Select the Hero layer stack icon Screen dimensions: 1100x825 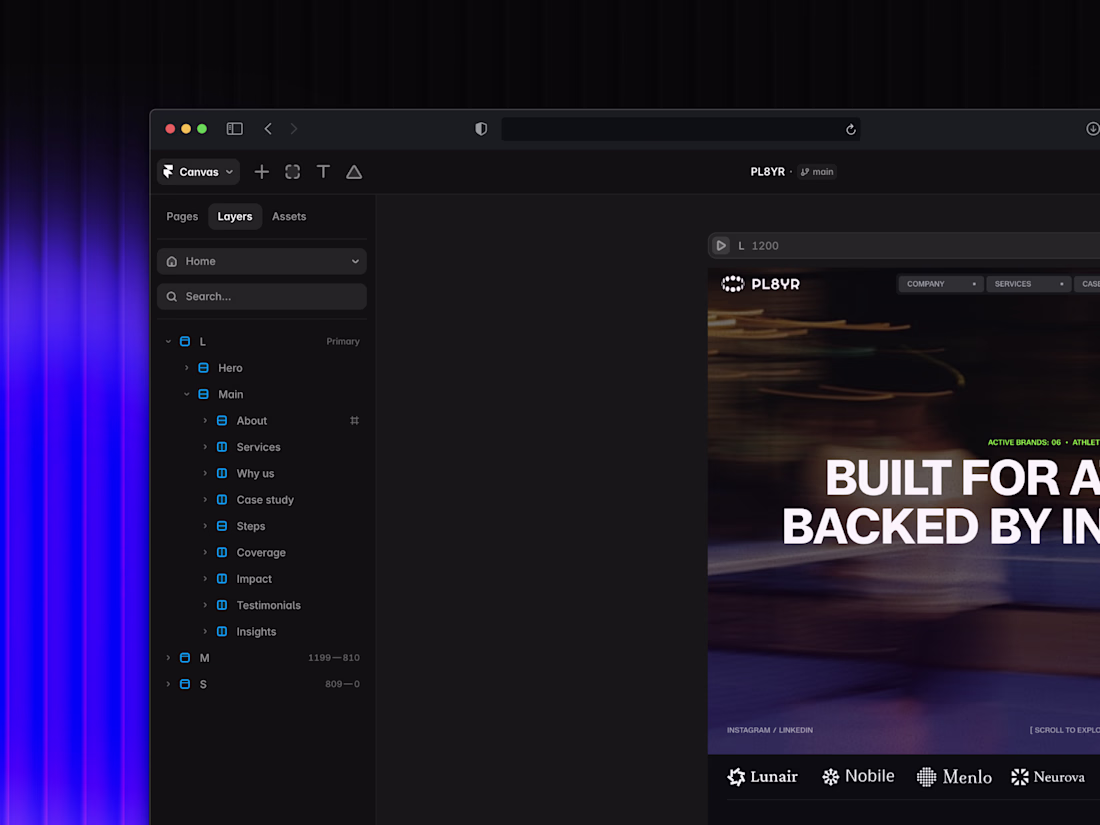coord(203,368)
